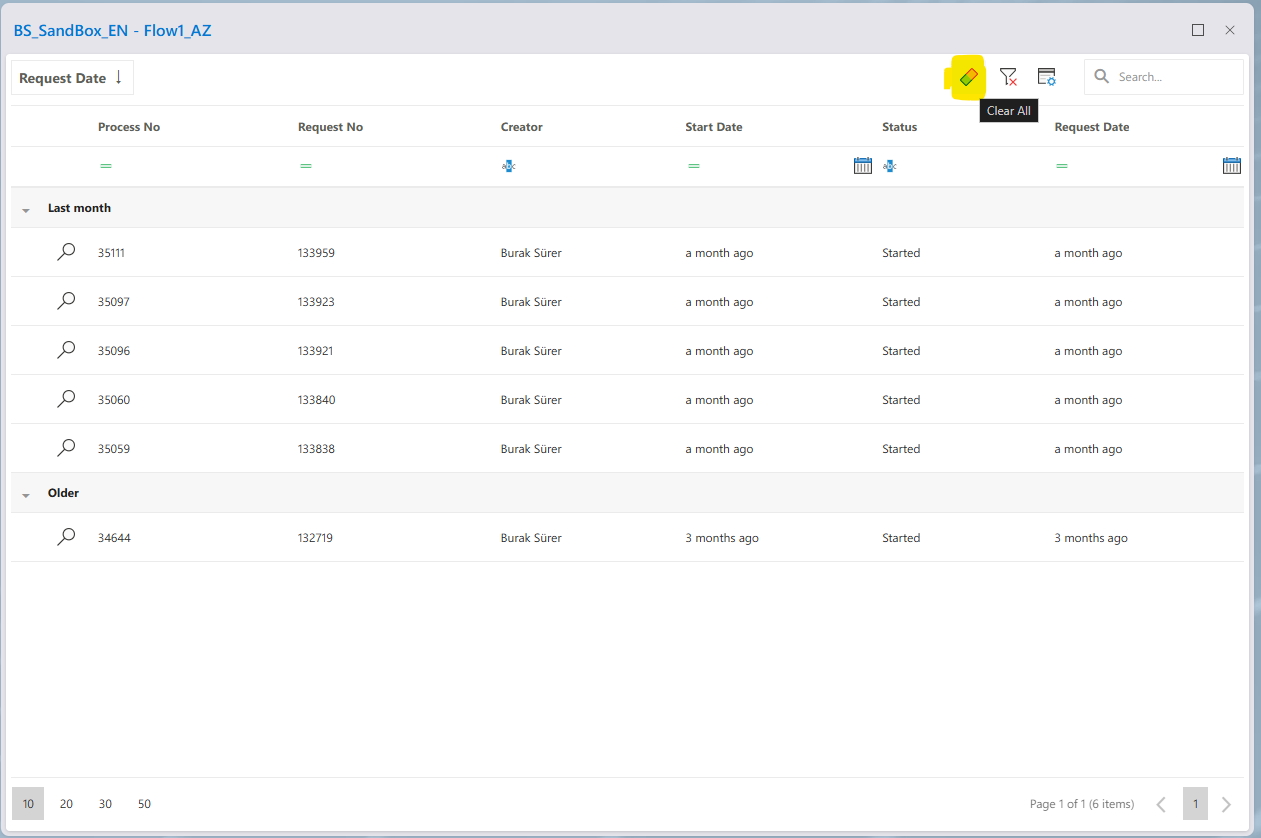
Task: Change Creator filter contains operator
Action: [509, 166]
